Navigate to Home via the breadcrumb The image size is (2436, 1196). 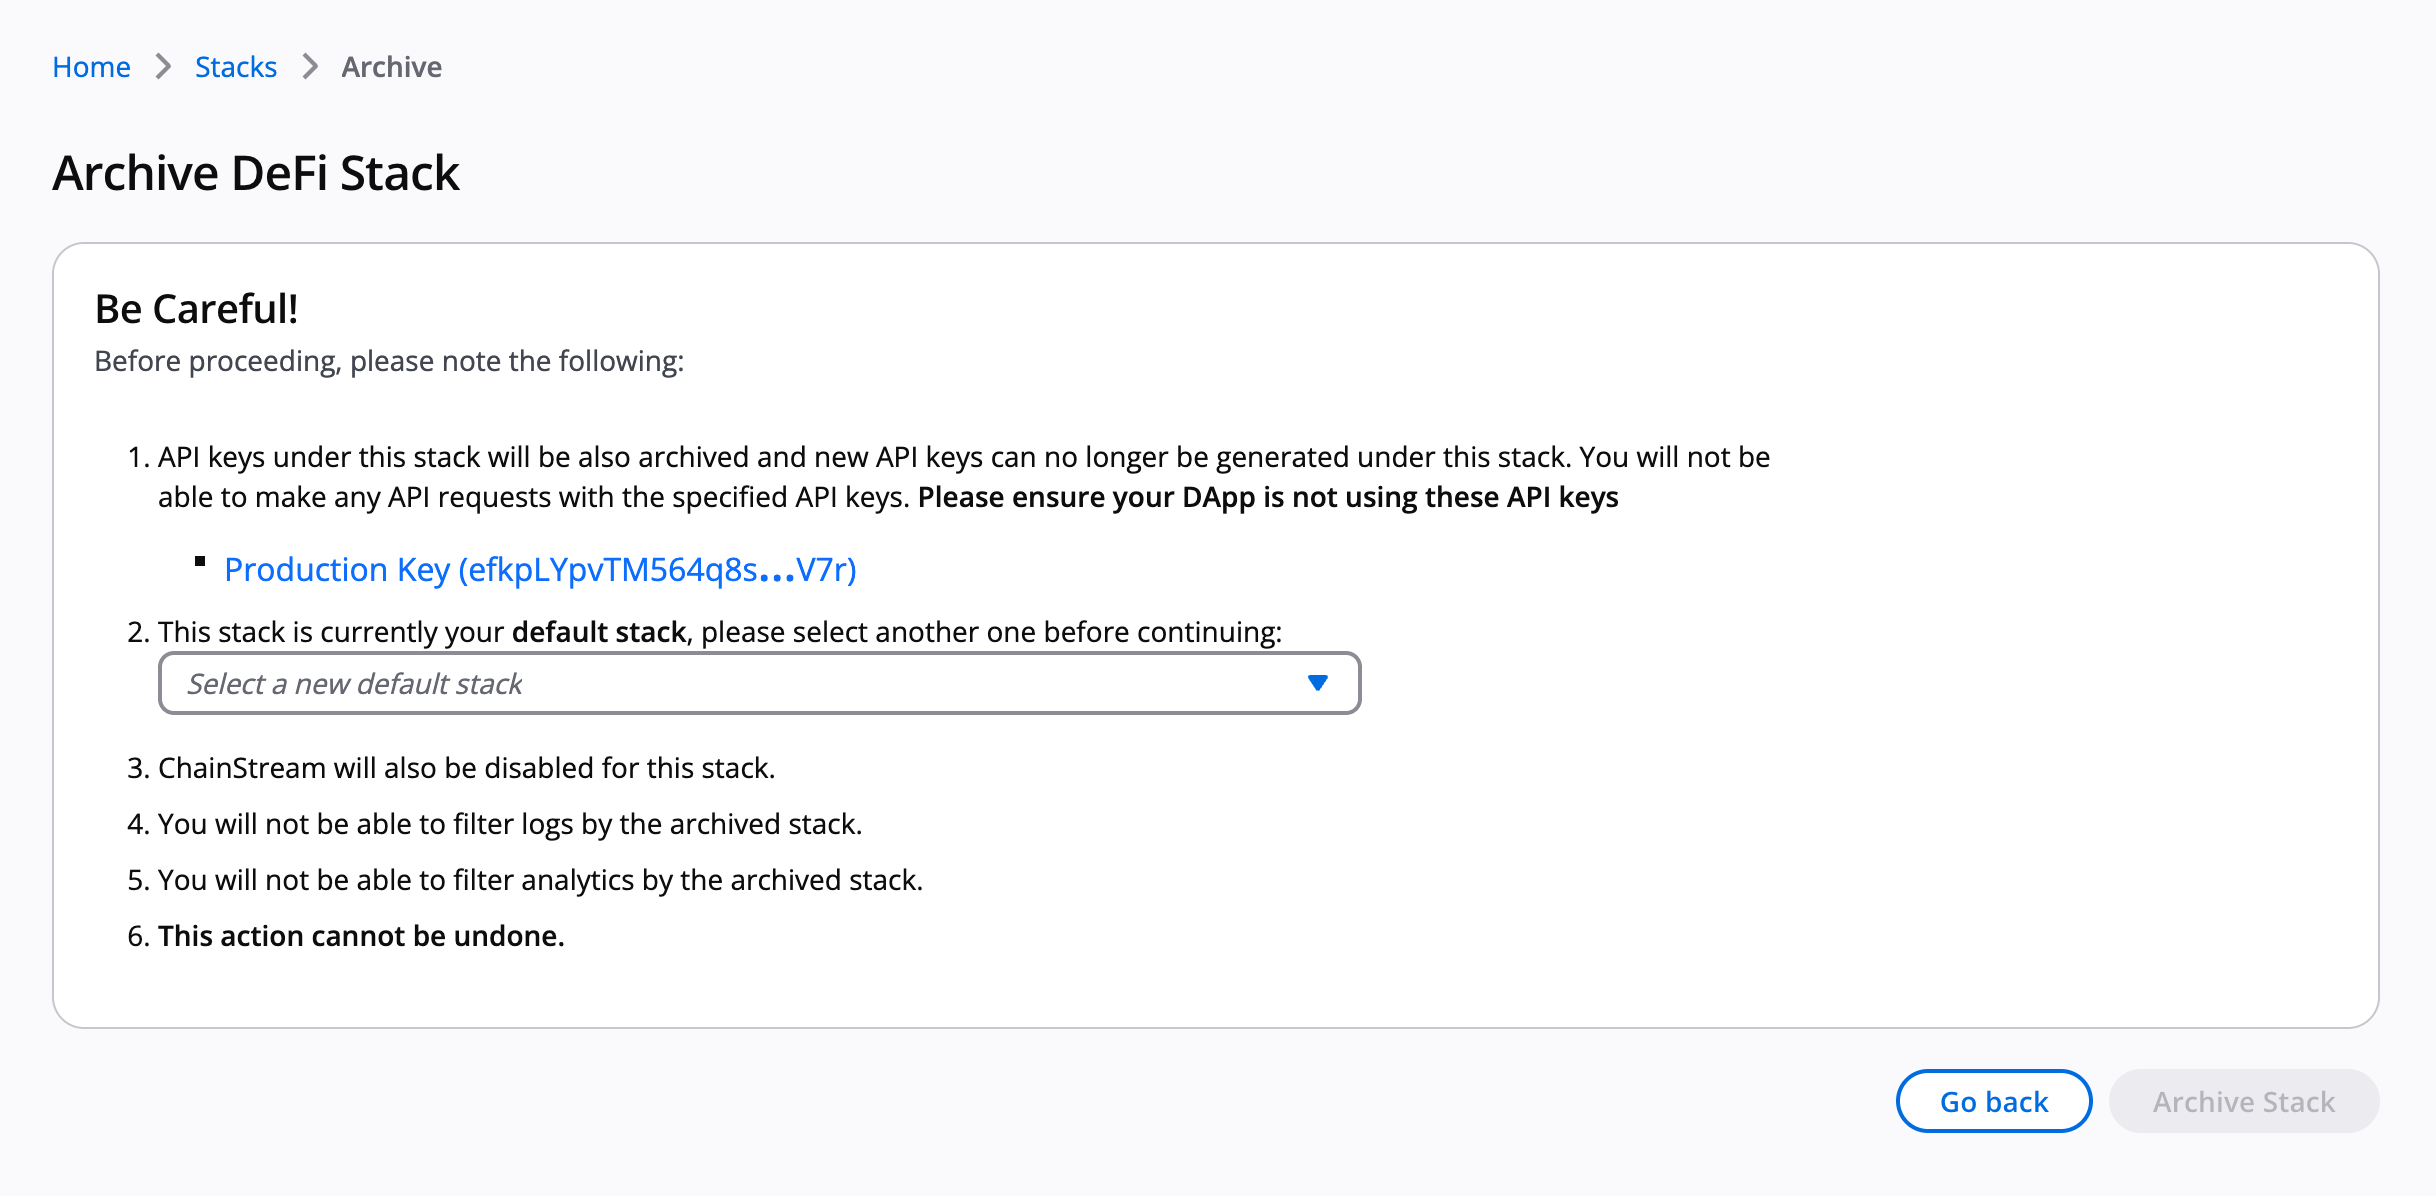pyautogui.click(x=91, y=66)
